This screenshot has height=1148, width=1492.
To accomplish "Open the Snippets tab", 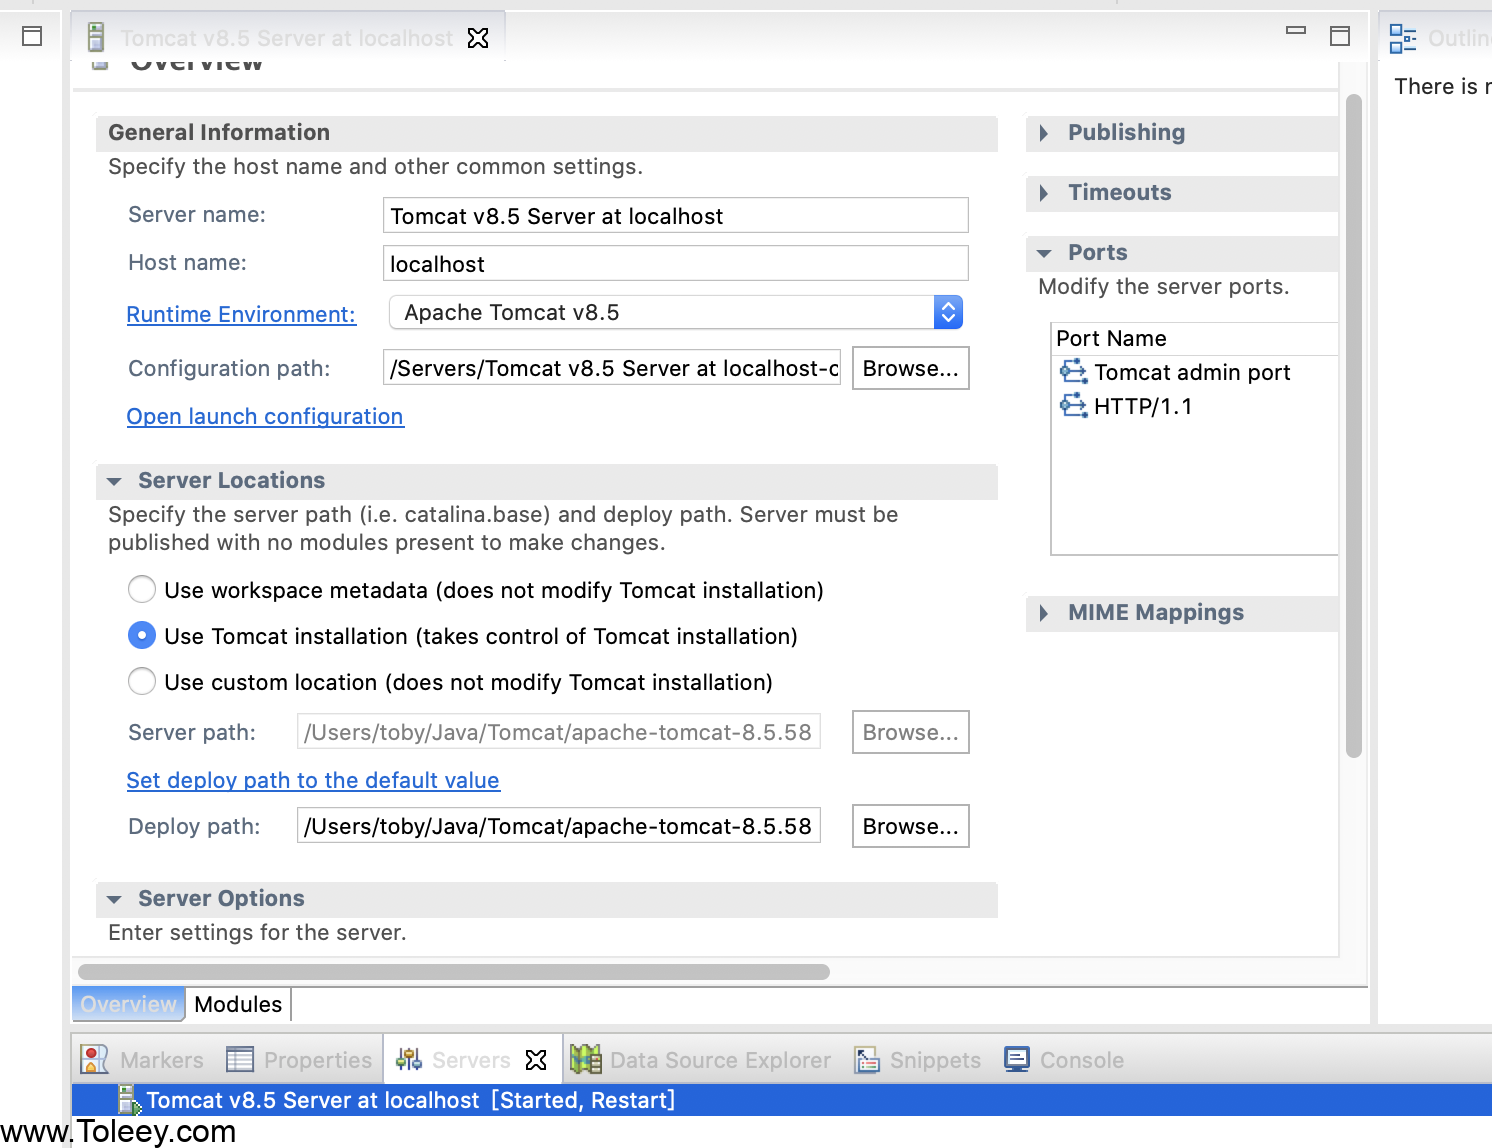I will [x=918, y=1060].
